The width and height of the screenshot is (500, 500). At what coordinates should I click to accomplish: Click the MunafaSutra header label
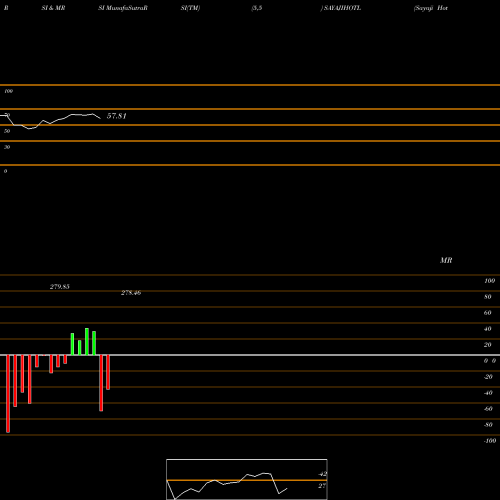pyautogui.click(x=123, y=8)
